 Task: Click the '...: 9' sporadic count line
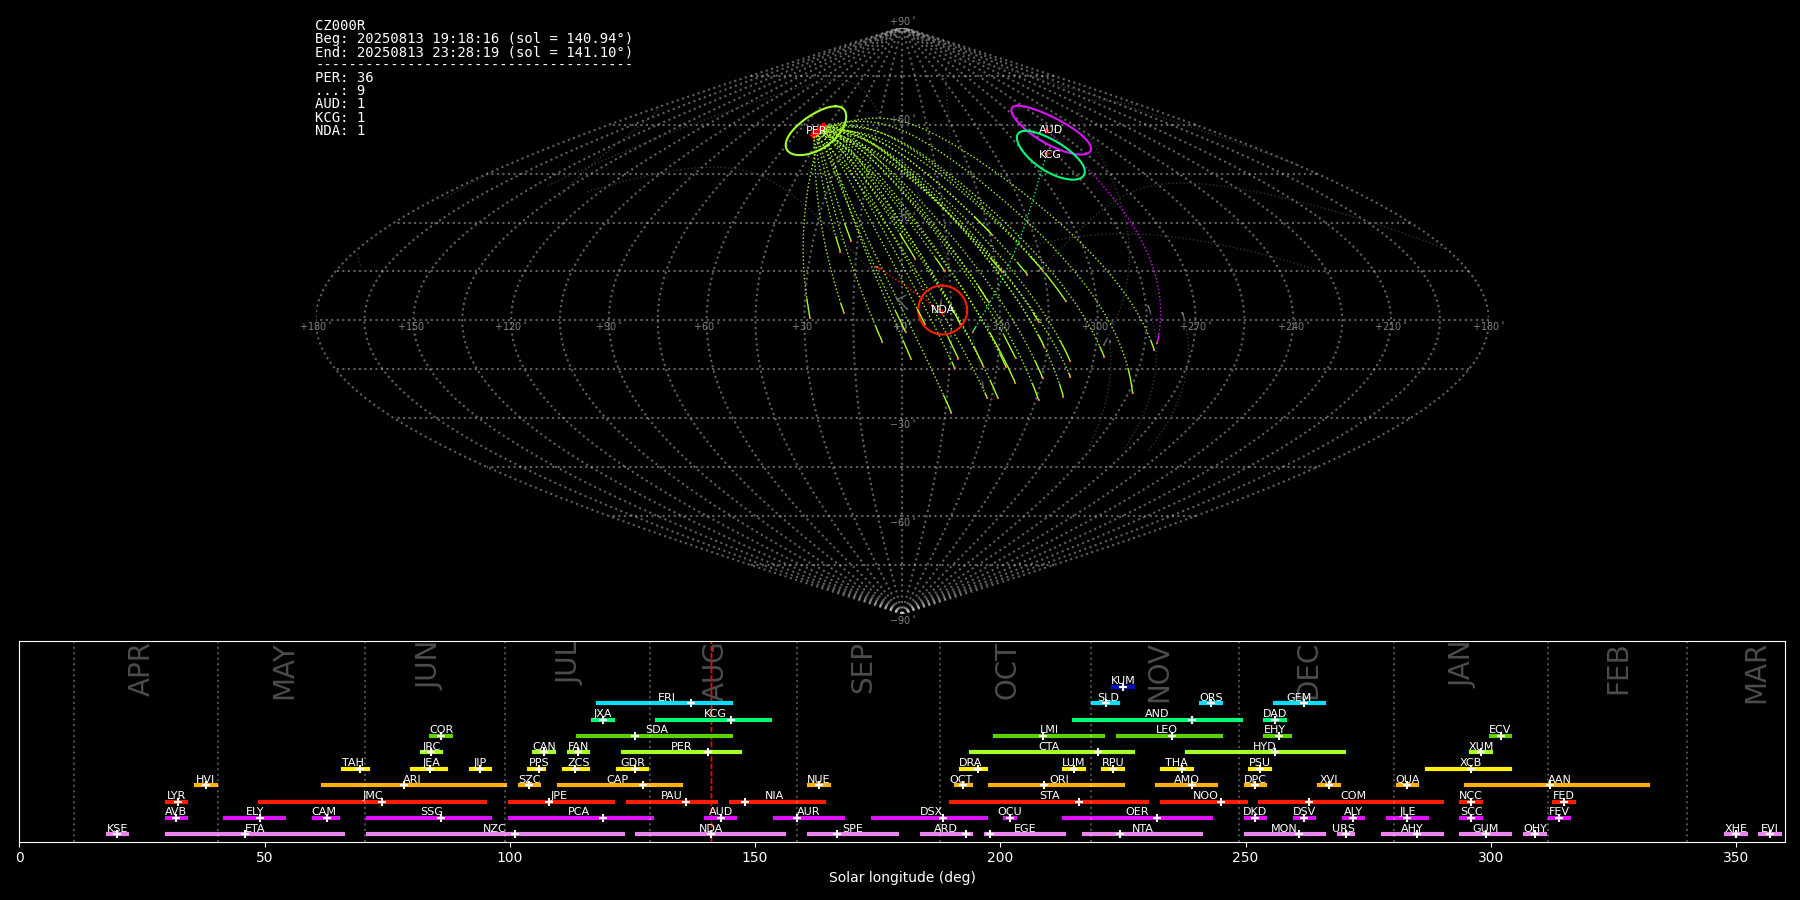(340, 91)
